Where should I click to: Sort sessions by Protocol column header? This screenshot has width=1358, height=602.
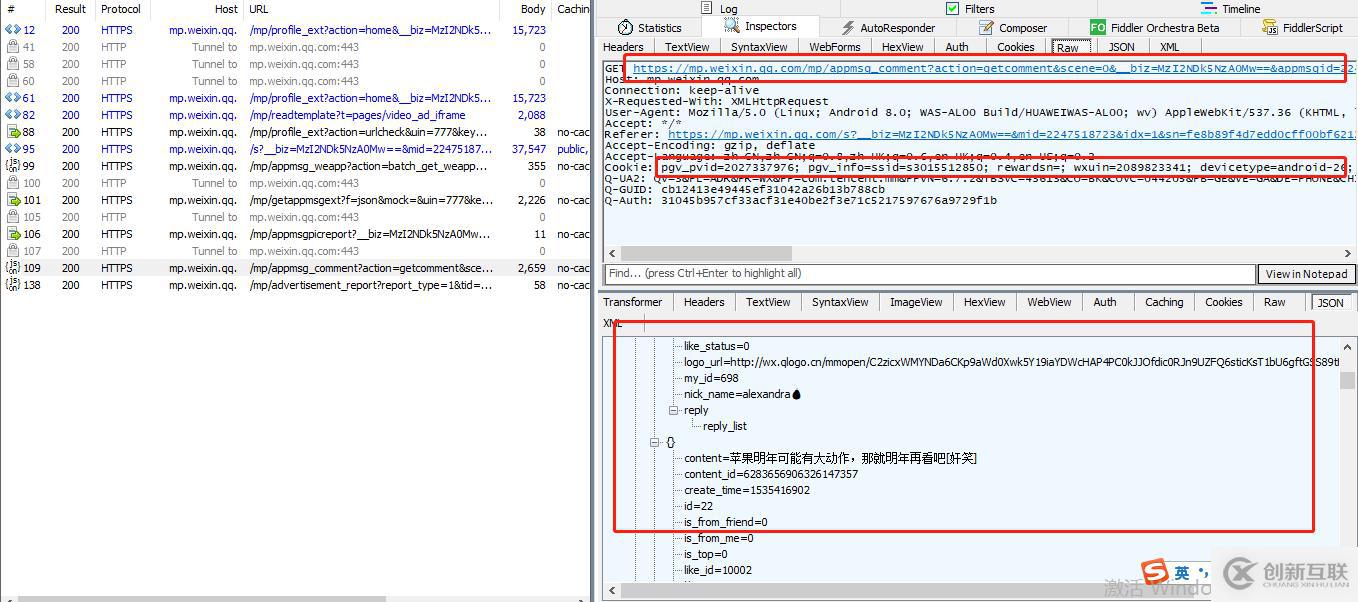pyautogui.click(x=121, y=9)
